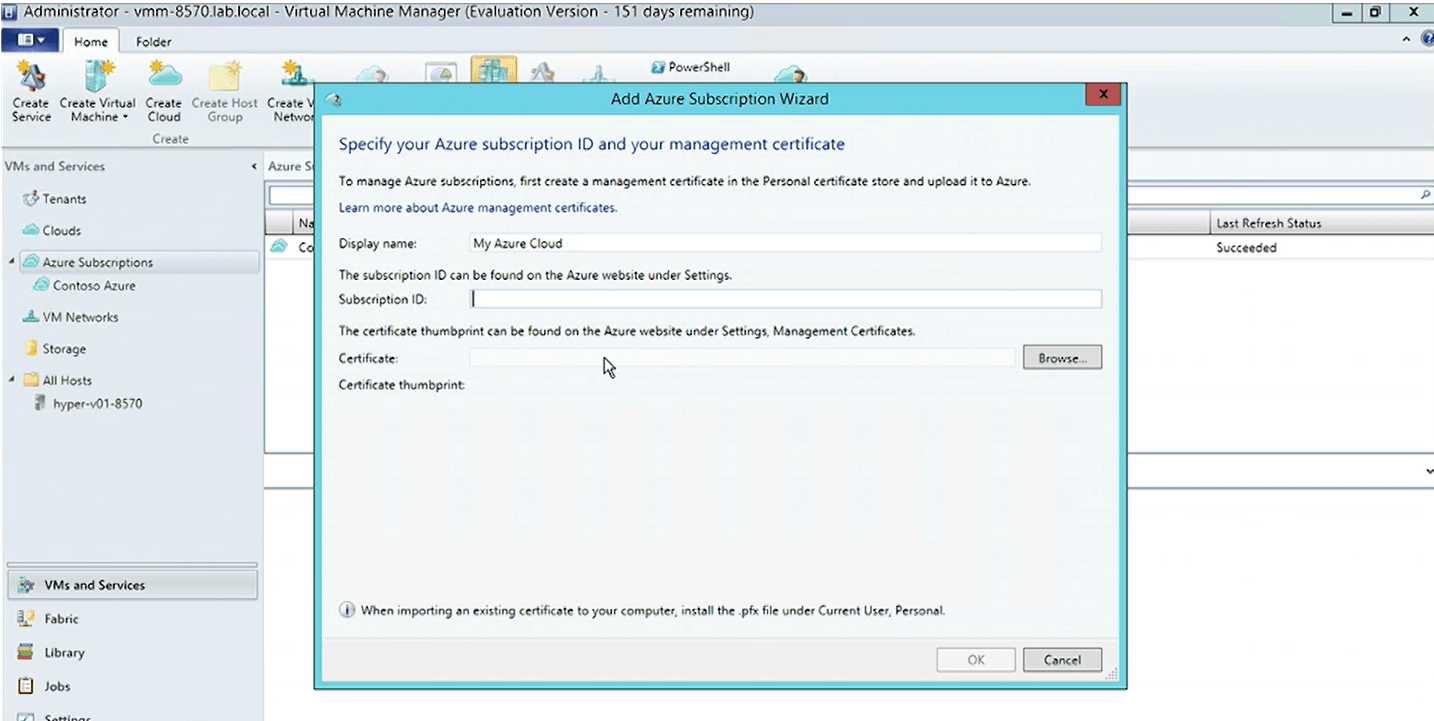Collapse the VMs and Services pane
This screenshot has height=721, width=1434.
[255, 167]
